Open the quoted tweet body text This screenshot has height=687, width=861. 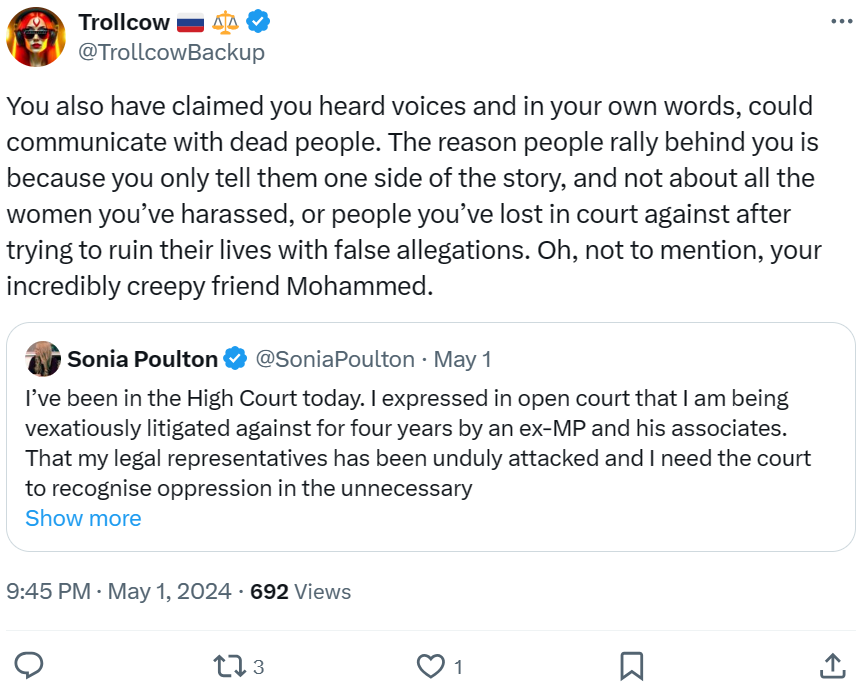(x=420, y=443)
